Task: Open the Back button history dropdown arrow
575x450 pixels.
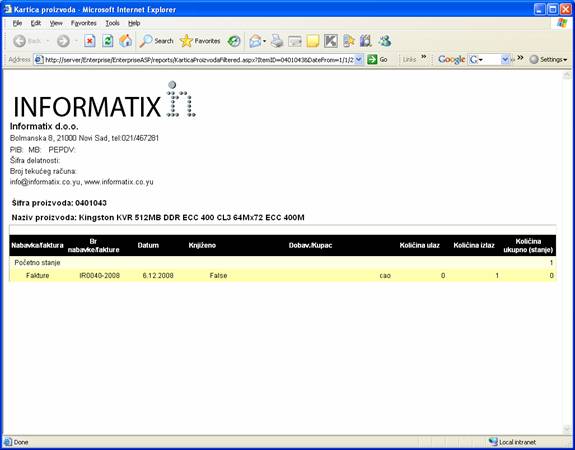Action: [47, 41]
